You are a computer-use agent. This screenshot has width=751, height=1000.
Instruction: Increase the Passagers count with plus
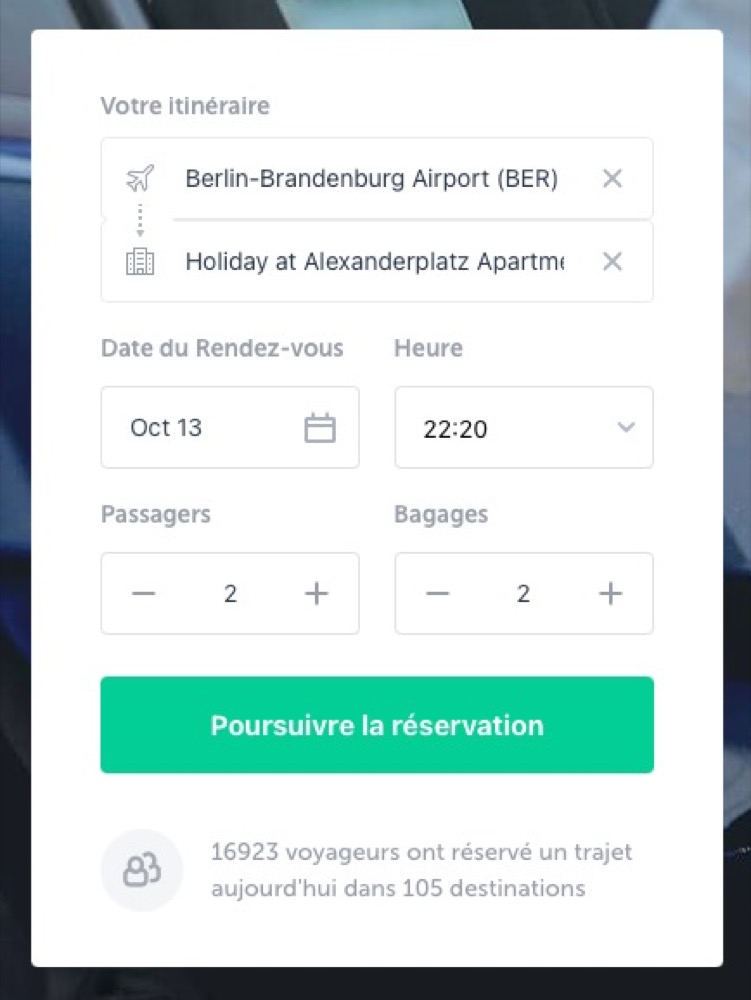click(316, 593)
